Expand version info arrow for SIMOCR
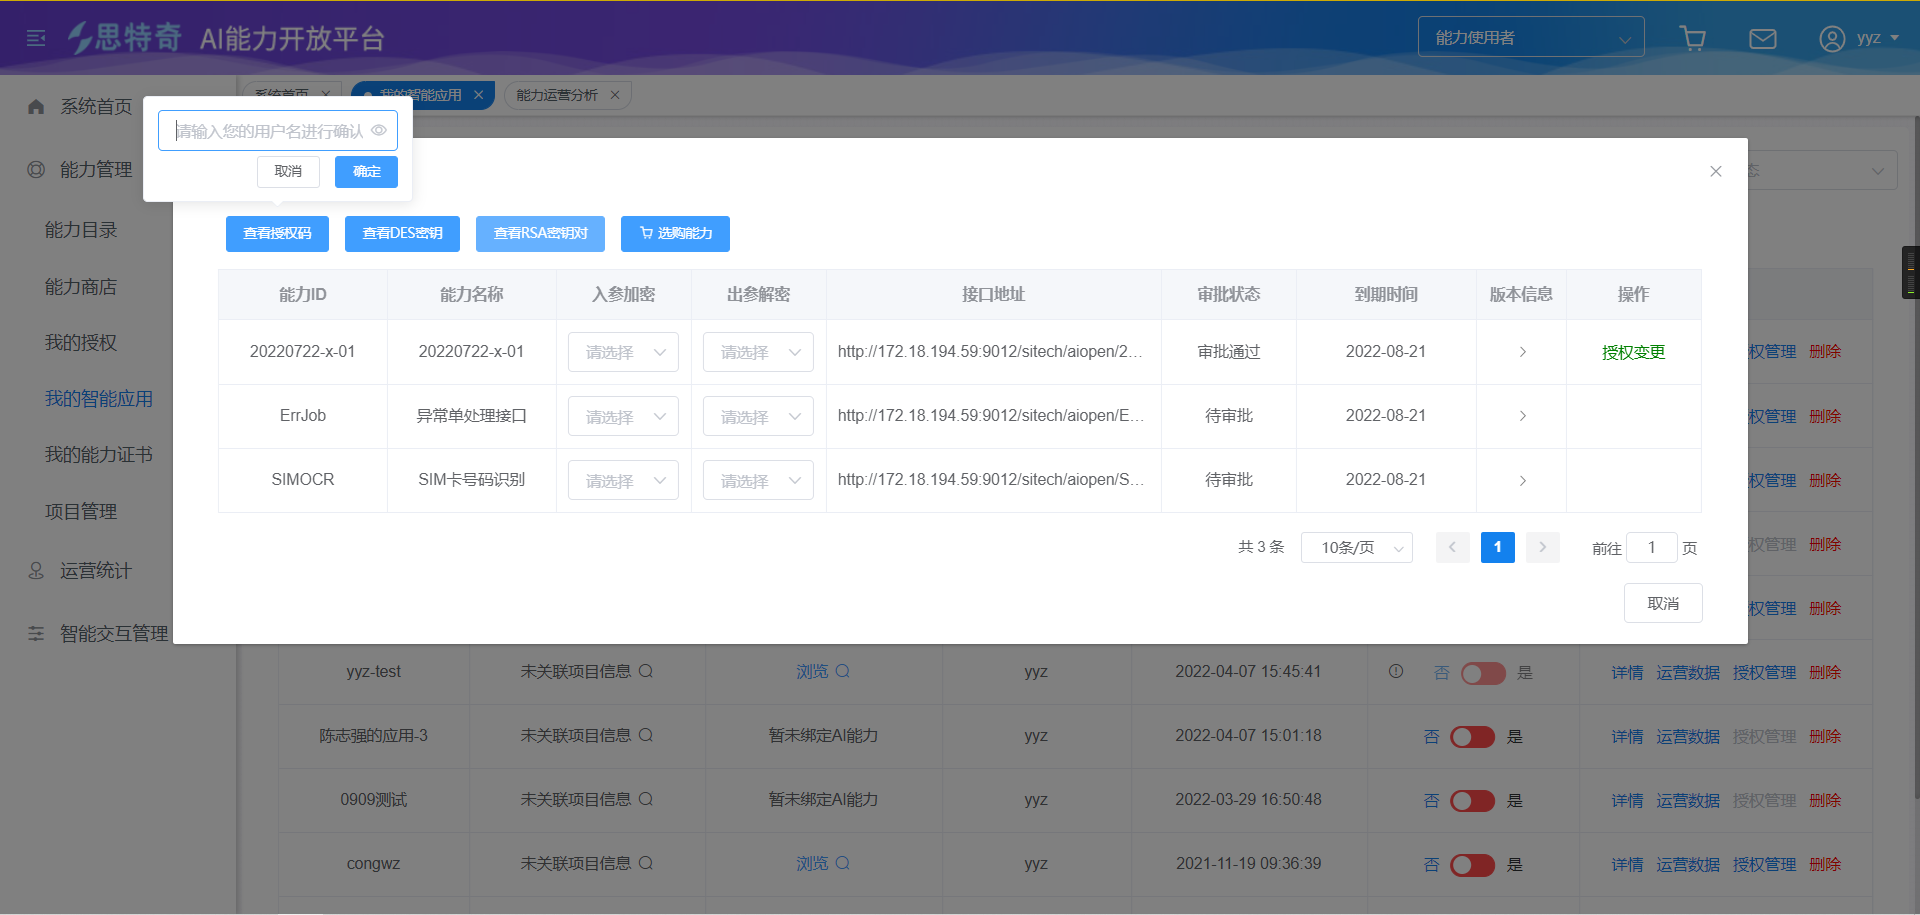The width and height of the screenshot is (1920, 915). [x=1522, y=480]
